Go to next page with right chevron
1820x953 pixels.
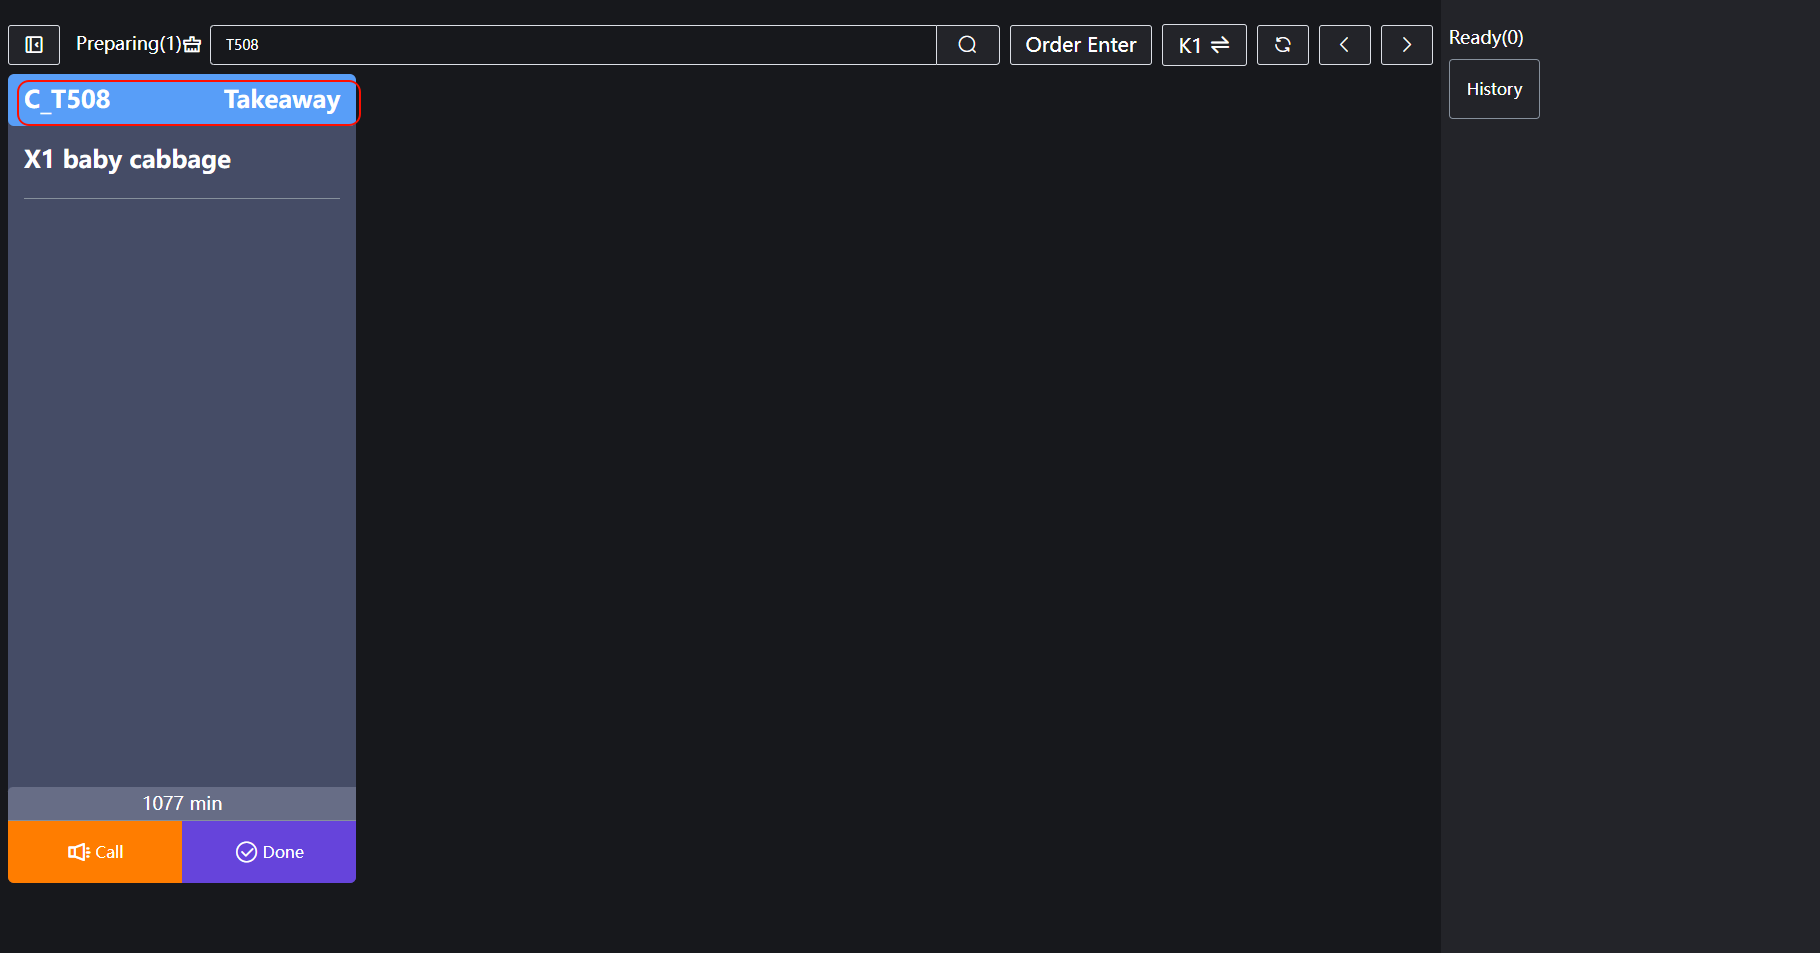pos(1406,45)
